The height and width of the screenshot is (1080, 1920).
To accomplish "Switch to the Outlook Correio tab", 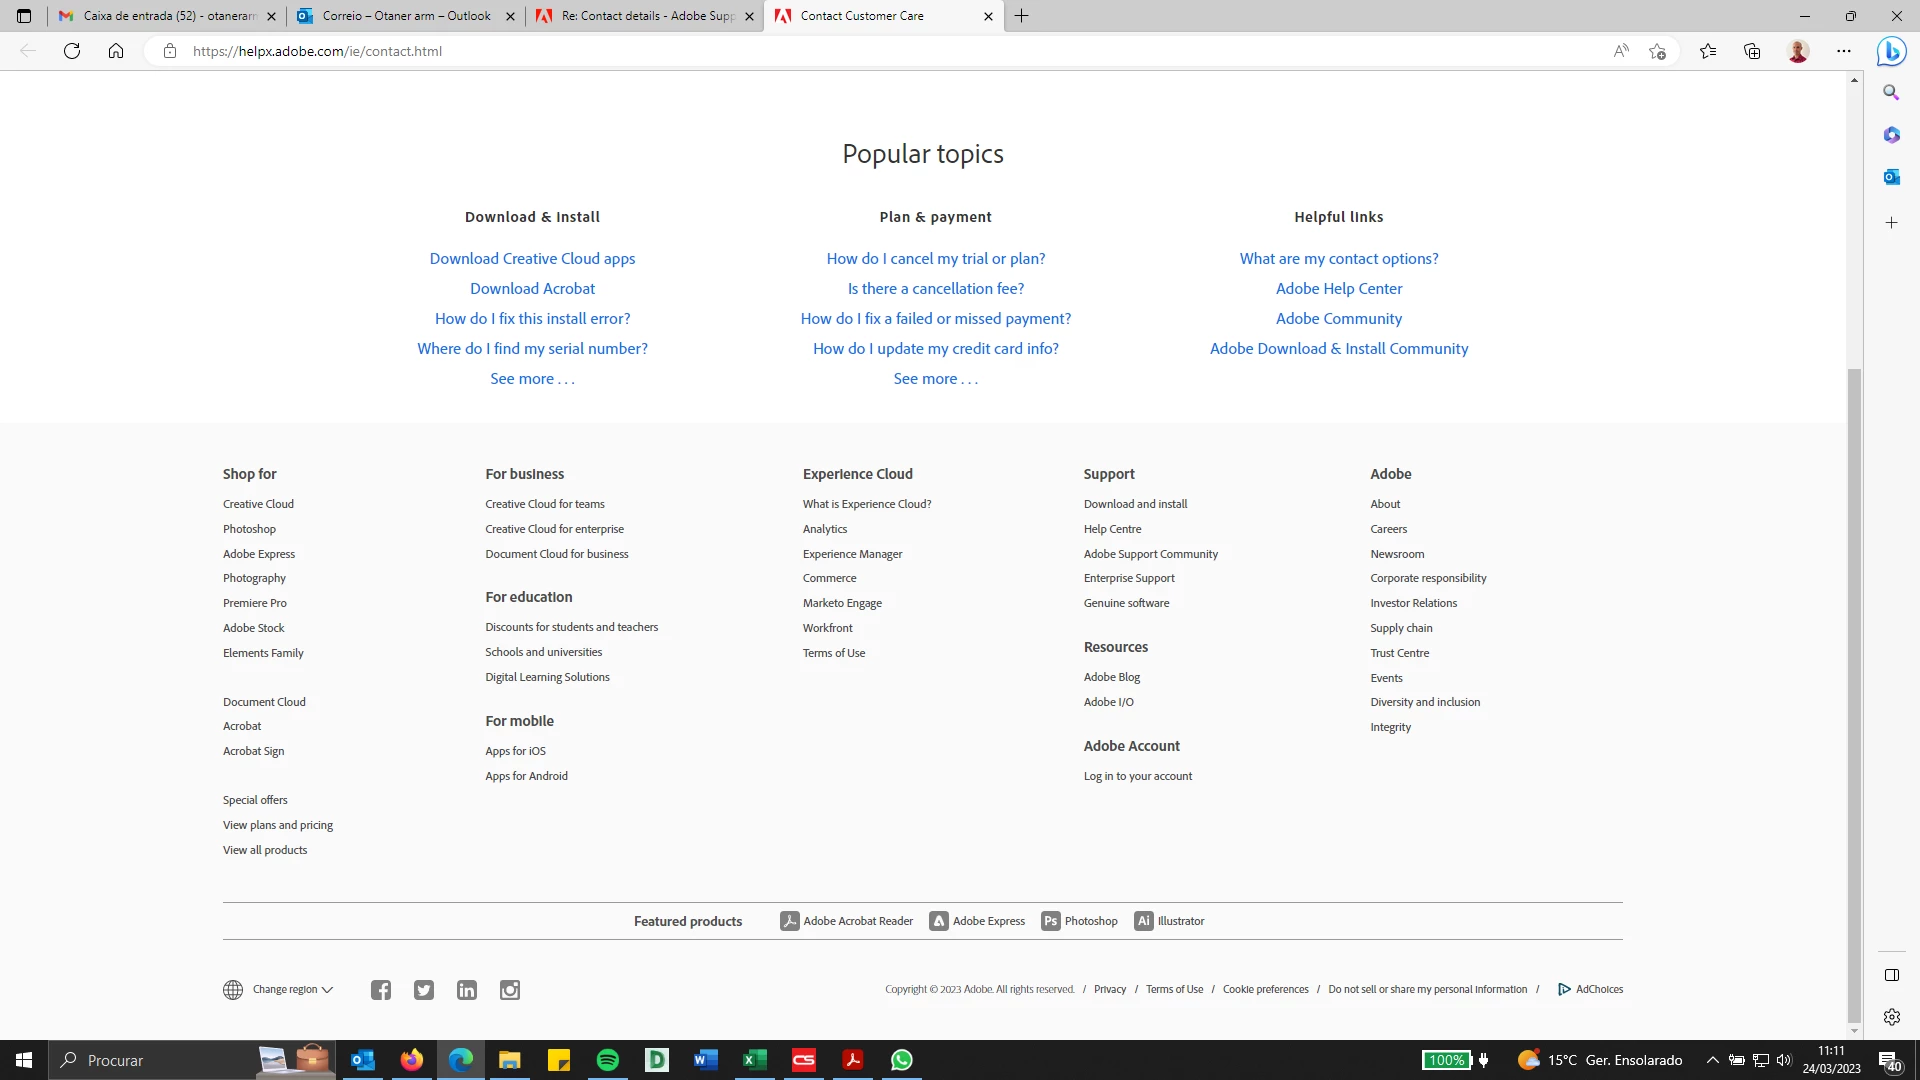I will click(x=406, y=16).
